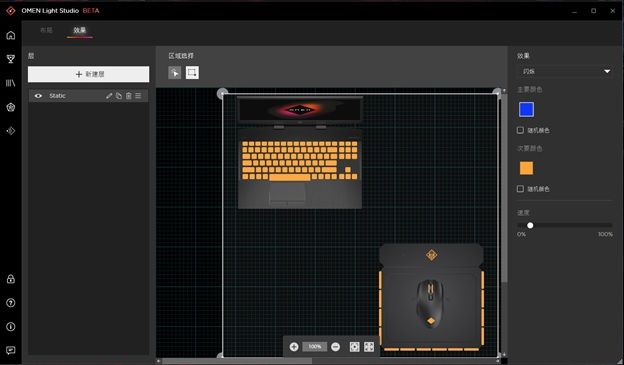Click the laptop touchpad on canvas
624x365 pixels.
[287, 194]
